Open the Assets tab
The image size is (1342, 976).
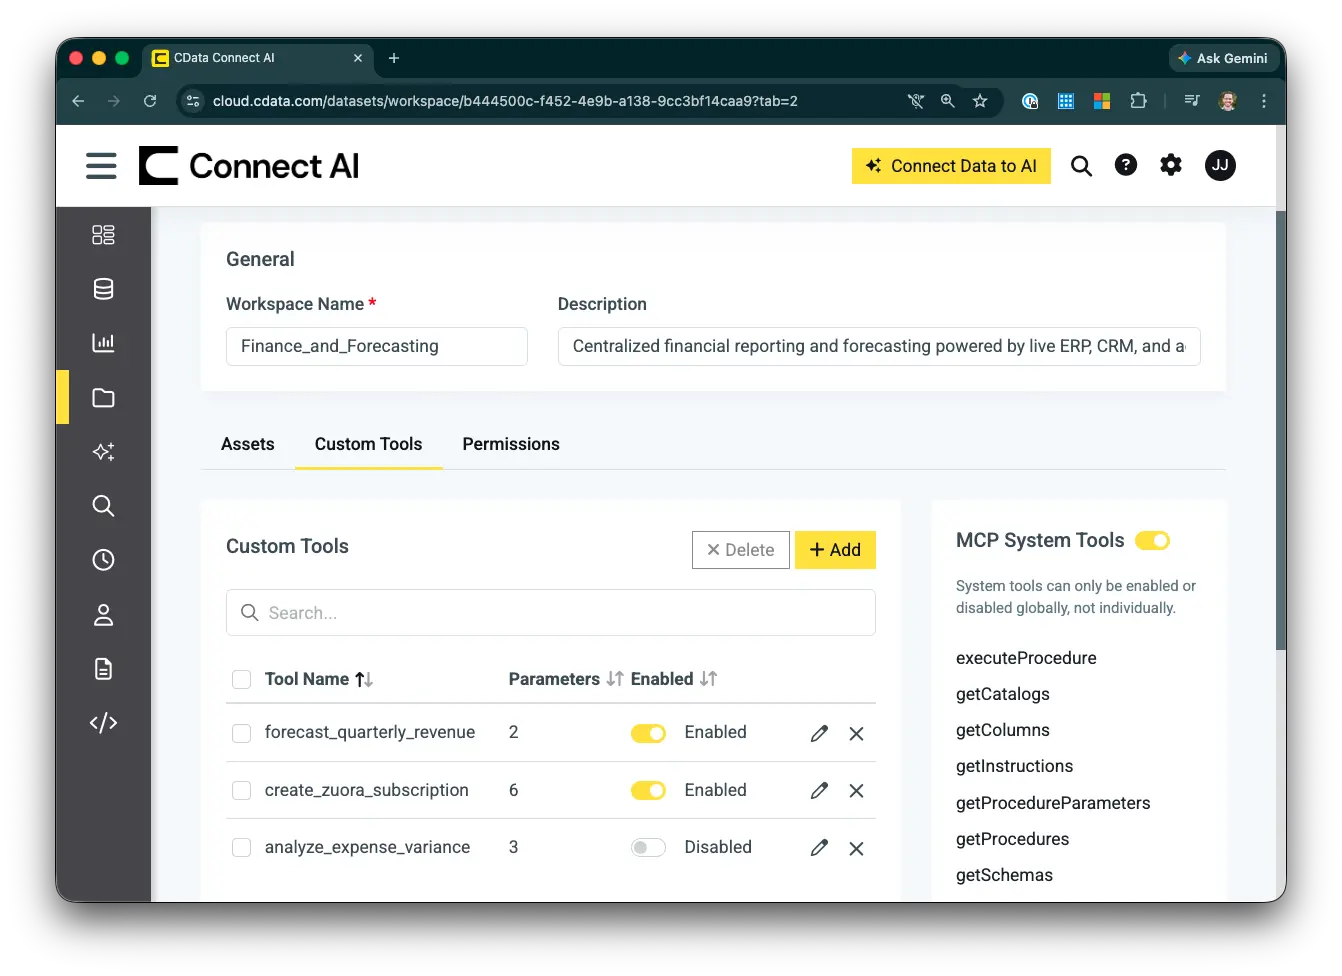tap(247, 444)
